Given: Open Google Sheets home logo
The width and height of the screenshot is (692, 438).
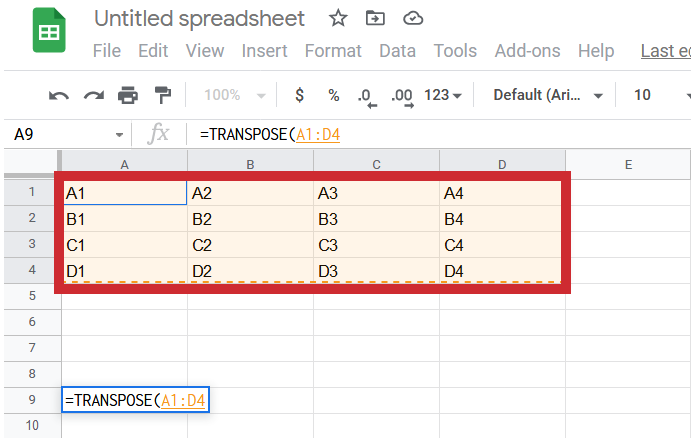Looking at the screenshot, I should (46, 33).
